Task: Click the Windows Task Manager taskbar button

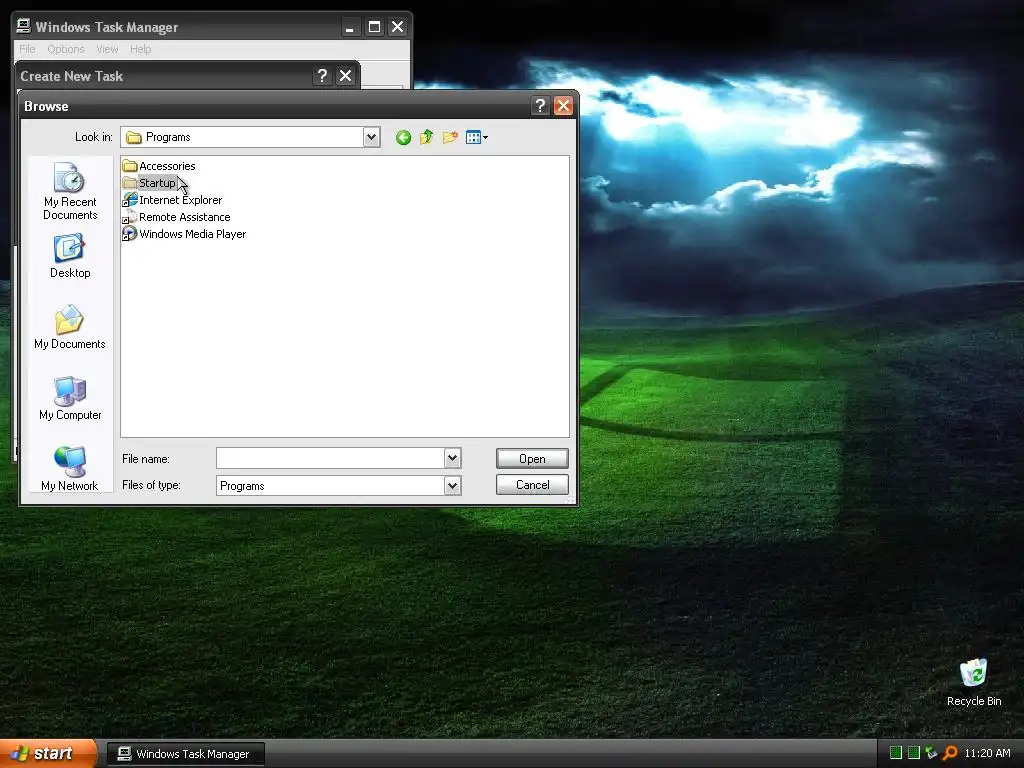Action: (186, 754)
